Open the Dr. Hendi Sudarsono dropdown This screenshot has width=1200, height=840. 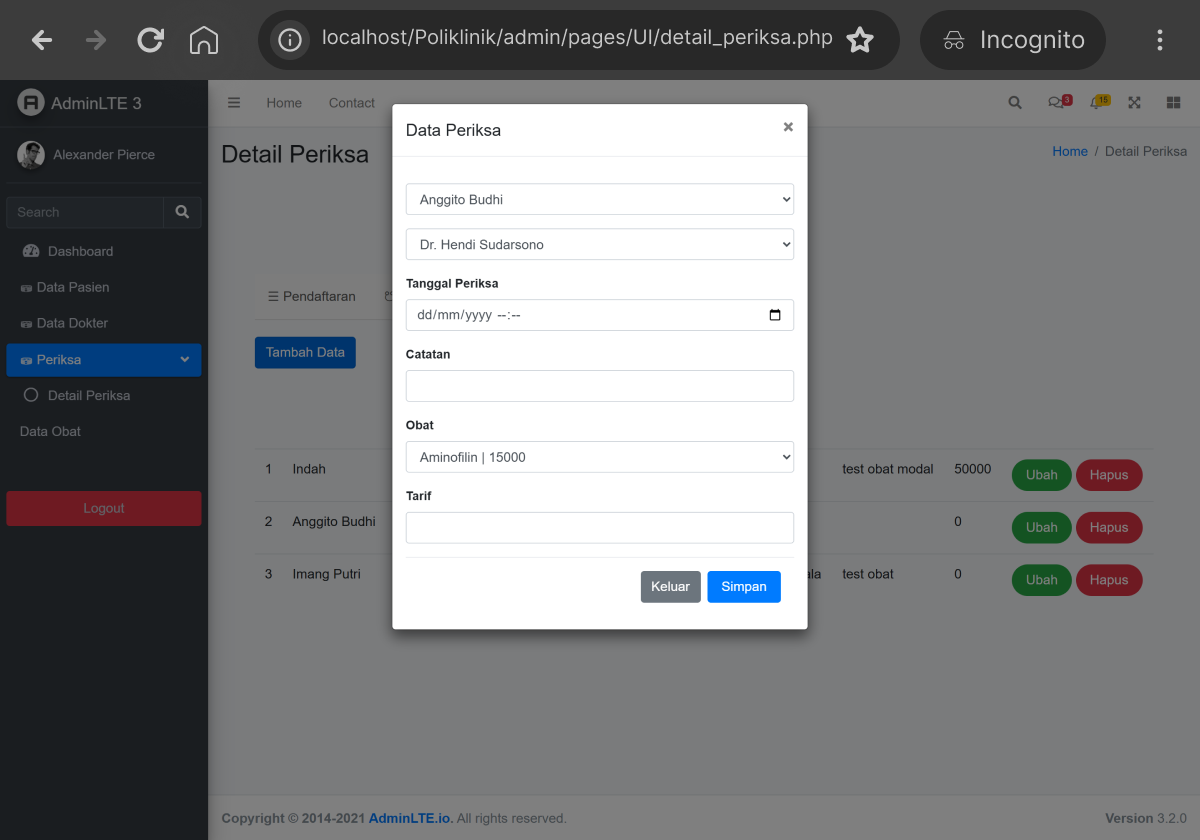pos(599,244)
